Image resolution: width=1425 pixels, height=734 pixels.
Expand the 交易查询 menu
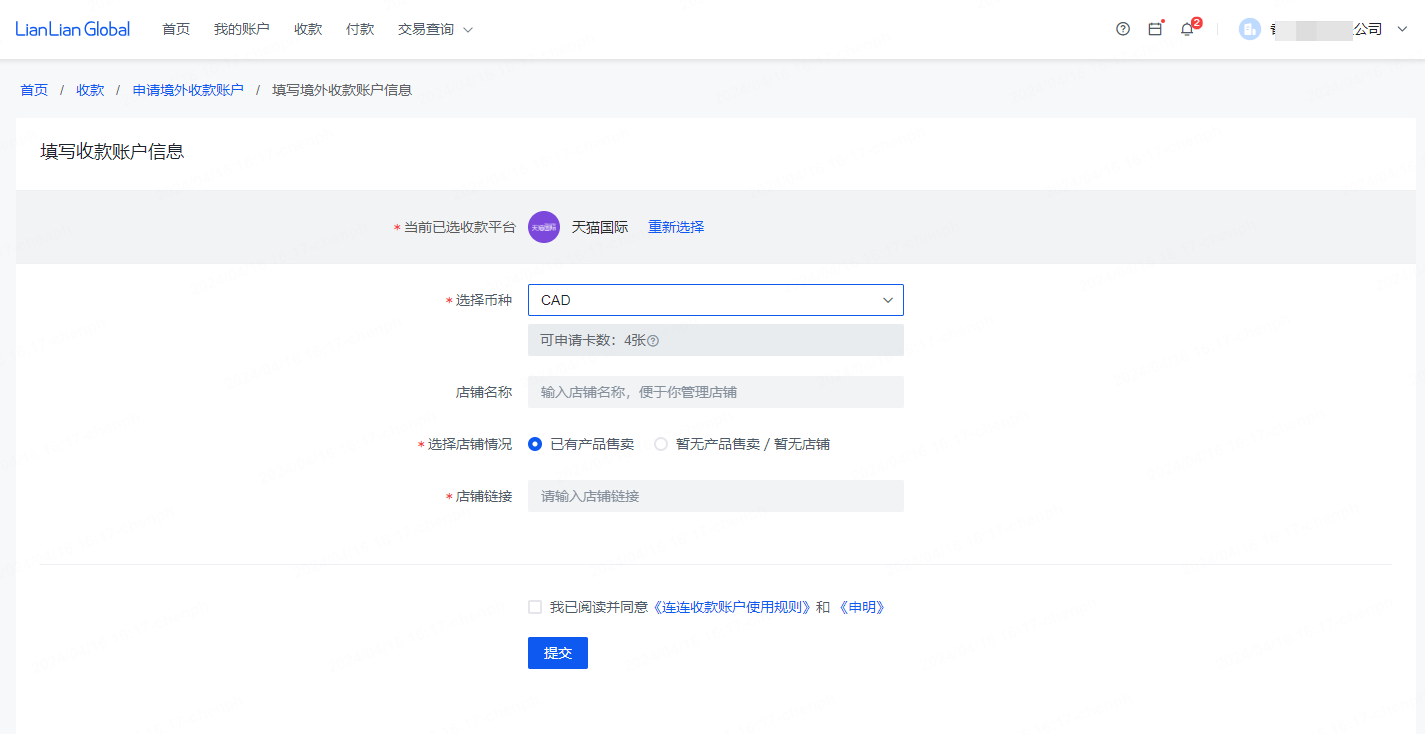pyautogui.click(x=435, y=29)
